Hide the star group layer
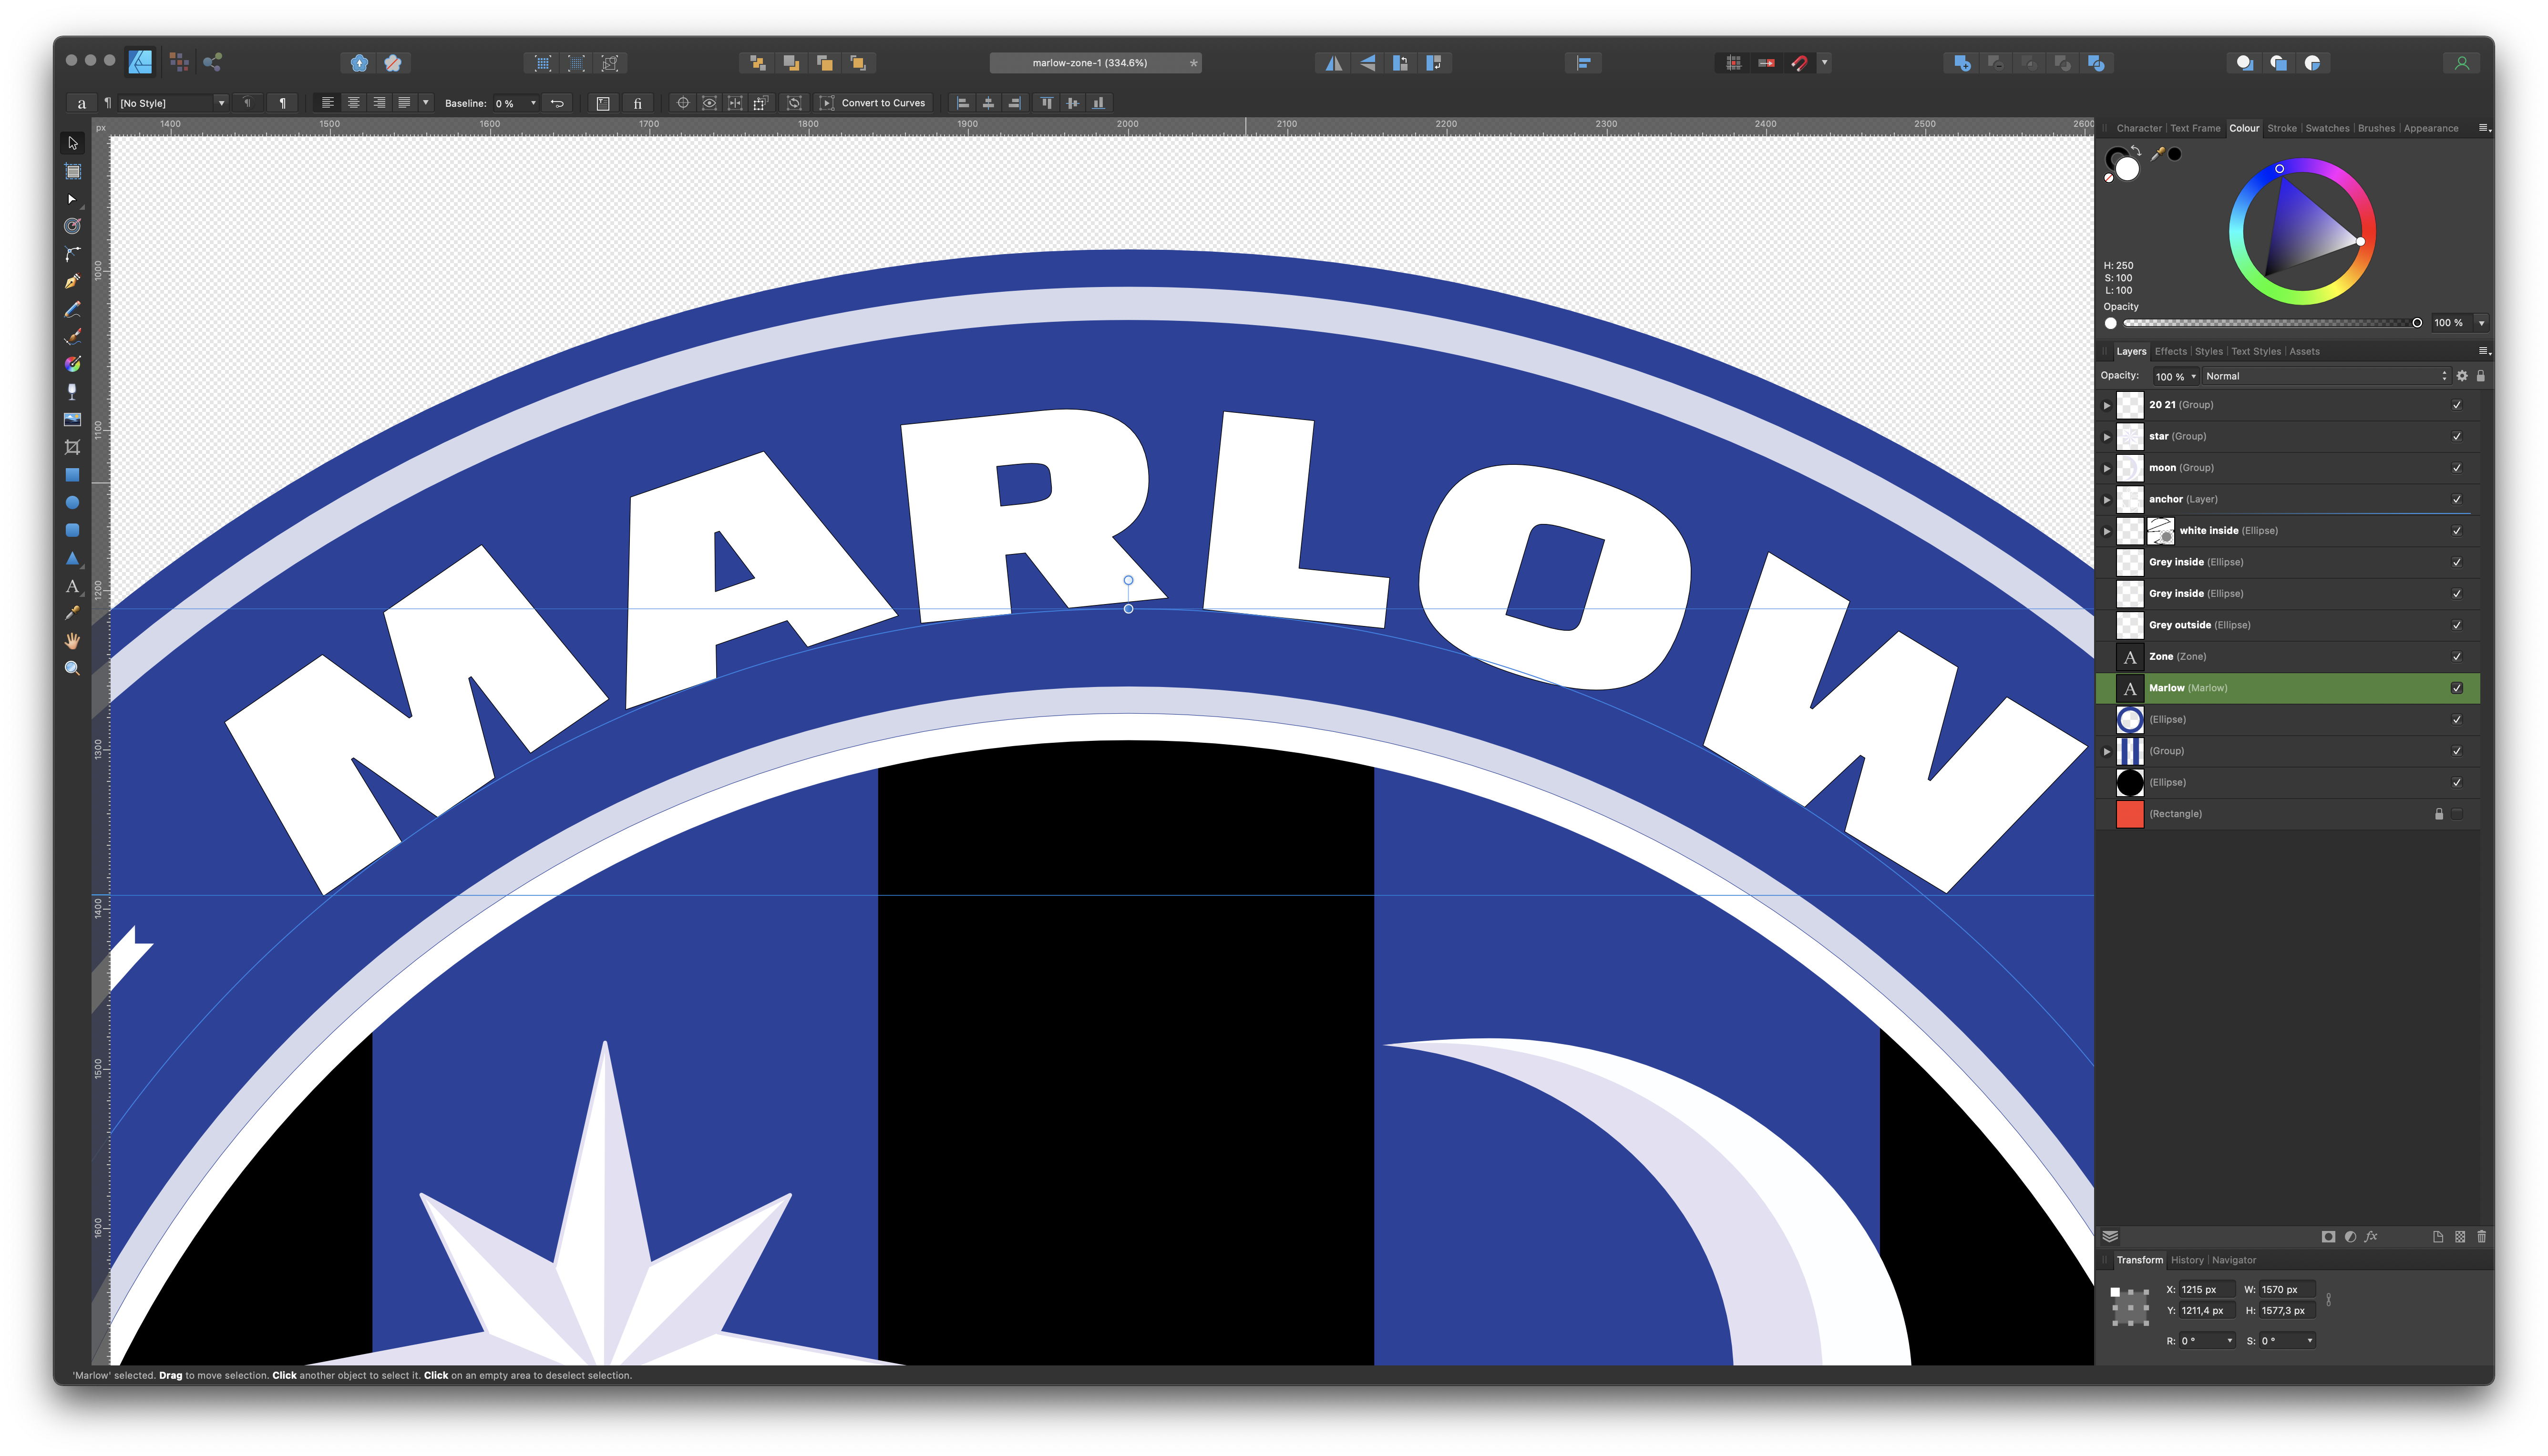The image size is (2548, 1456). 2457,436
